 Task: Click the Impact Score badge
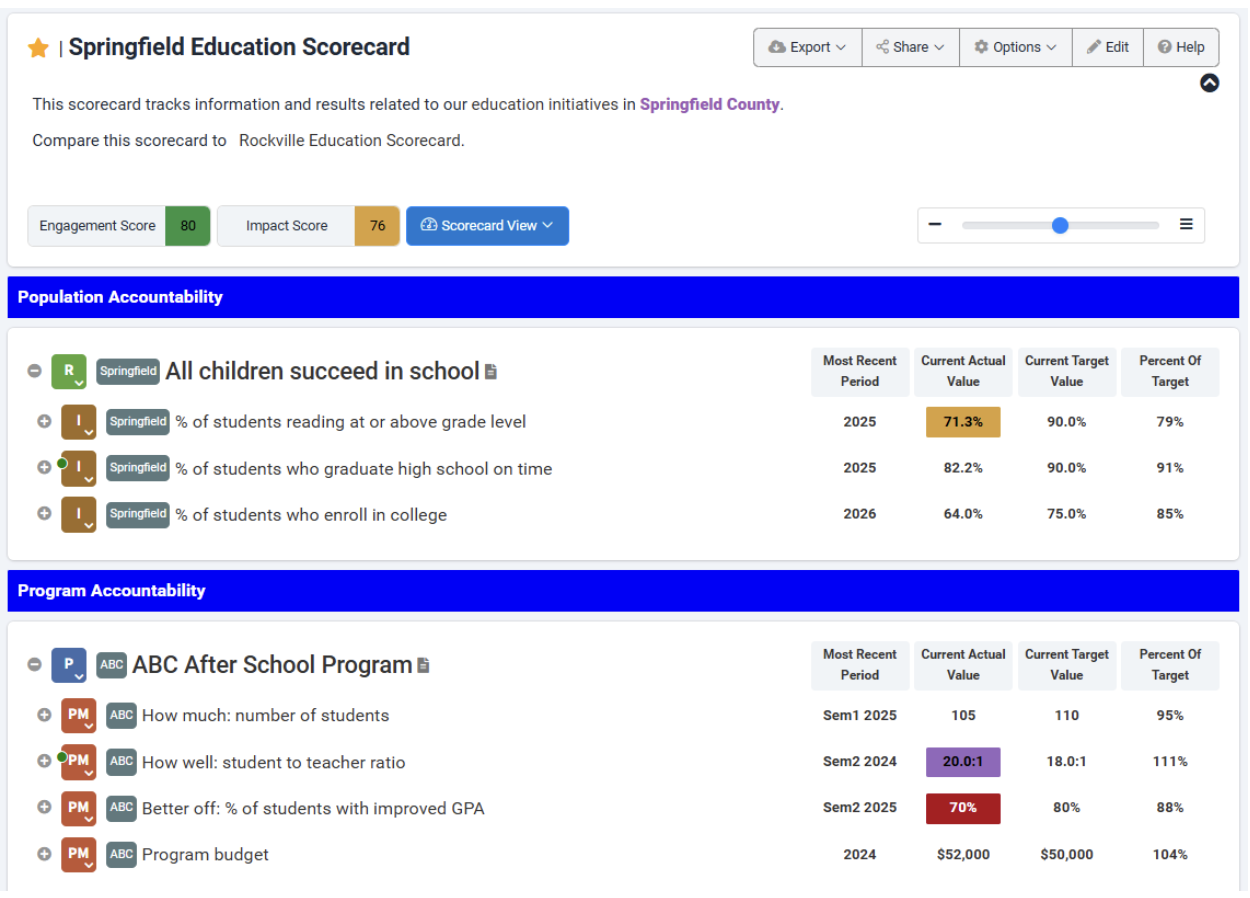tap(308, 226)
